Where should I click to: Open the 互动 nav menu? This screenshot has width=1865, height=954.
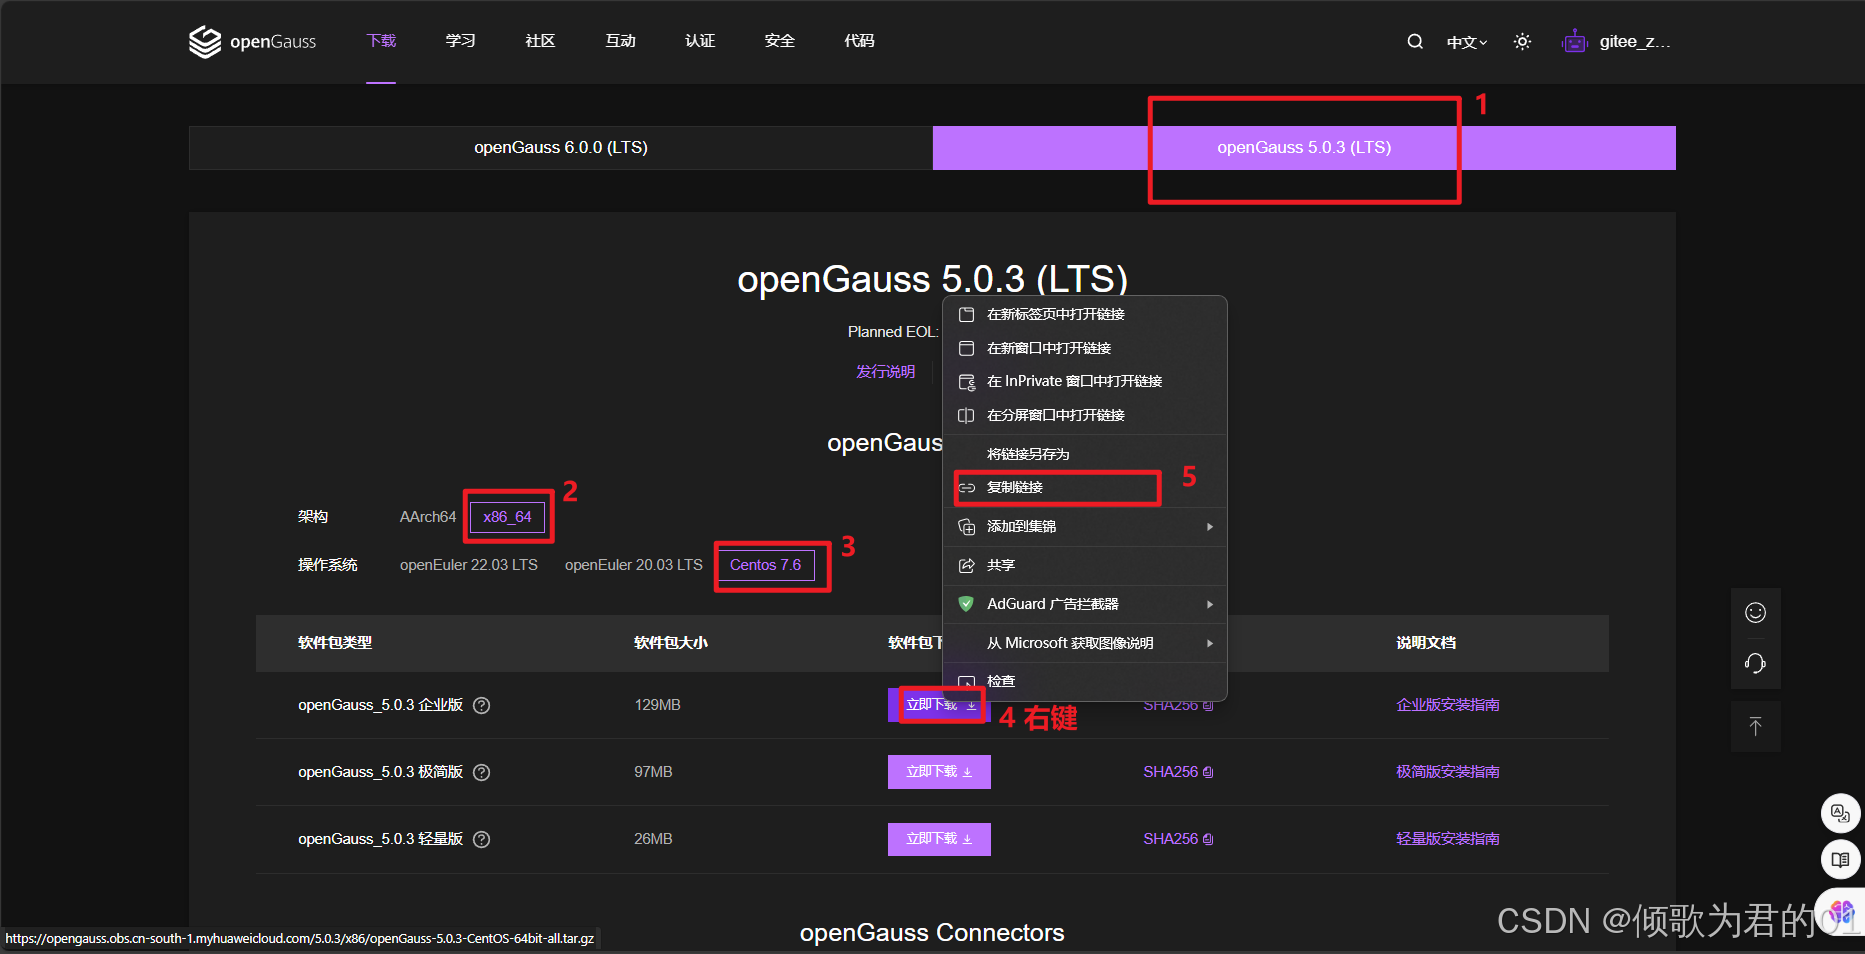click(620, 41)
